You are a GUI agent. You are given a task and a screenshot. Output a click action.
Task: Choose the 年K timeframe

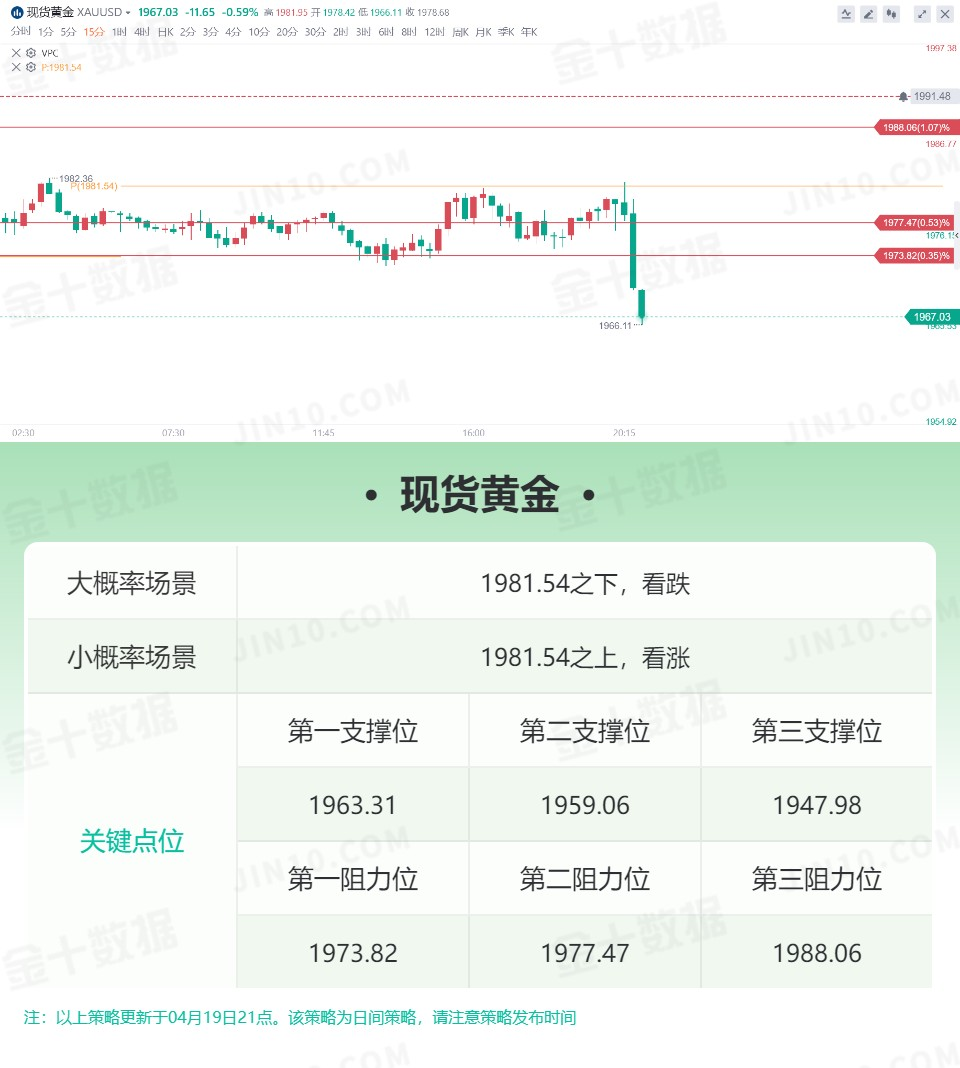coord(529,31)
